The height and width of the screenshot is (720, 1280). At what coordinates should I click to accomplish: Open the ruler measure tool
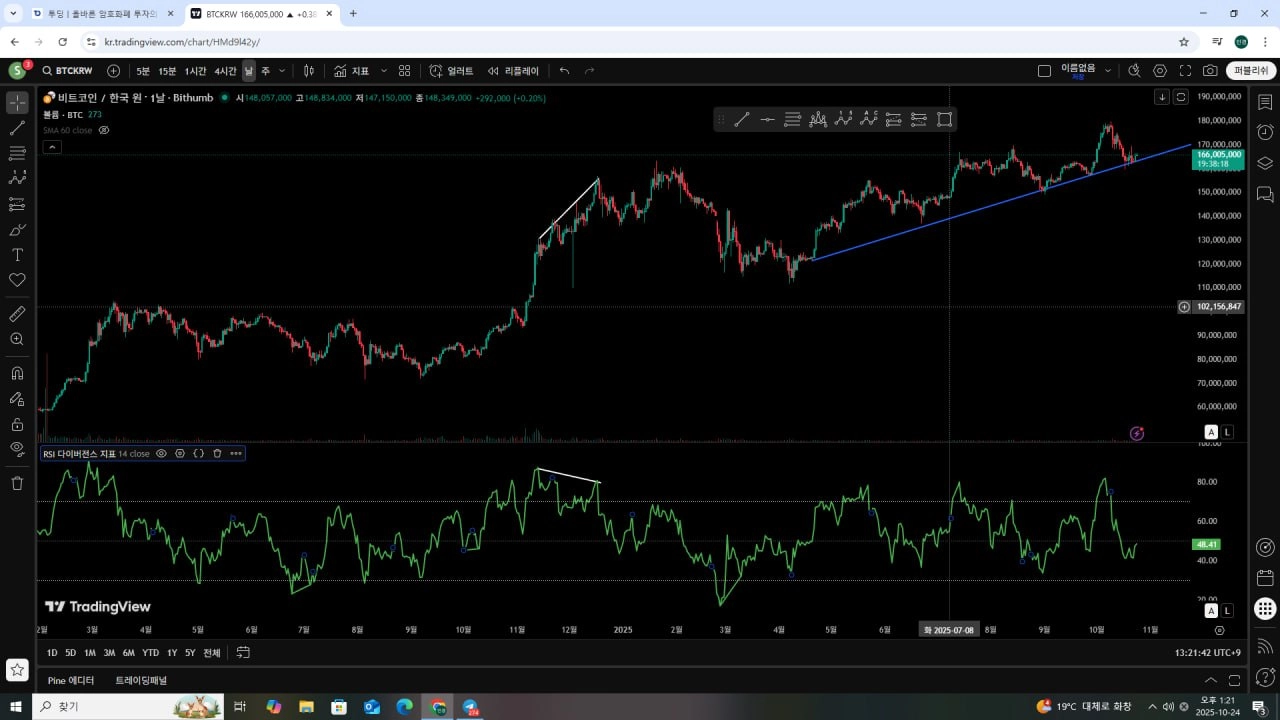click(17, 314)
